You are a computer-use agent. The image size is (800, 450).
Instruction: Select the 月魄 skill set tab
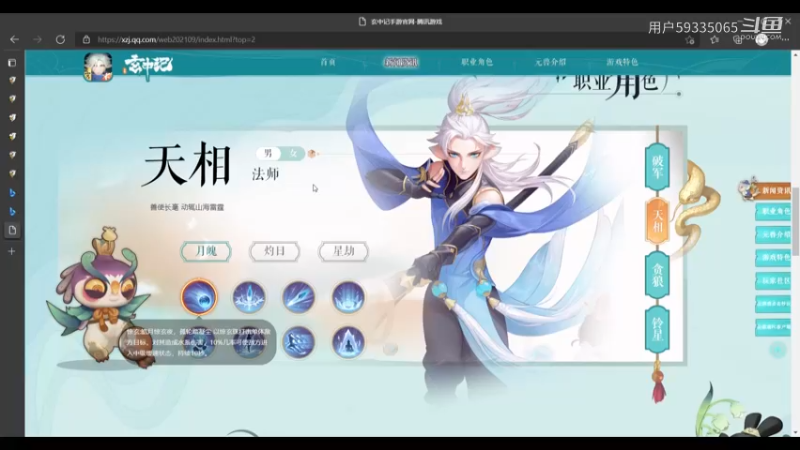click(206, 251)
